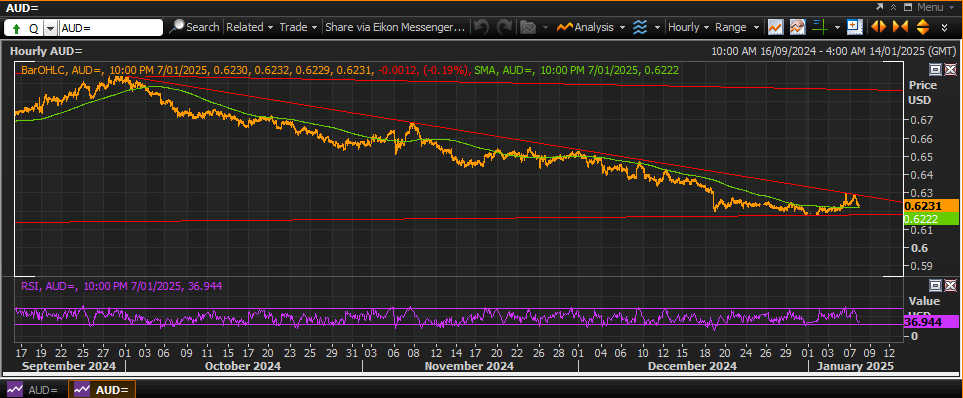Click the expand horizontal orange arrows icon

pyautogui.click(x=879, y=27)
